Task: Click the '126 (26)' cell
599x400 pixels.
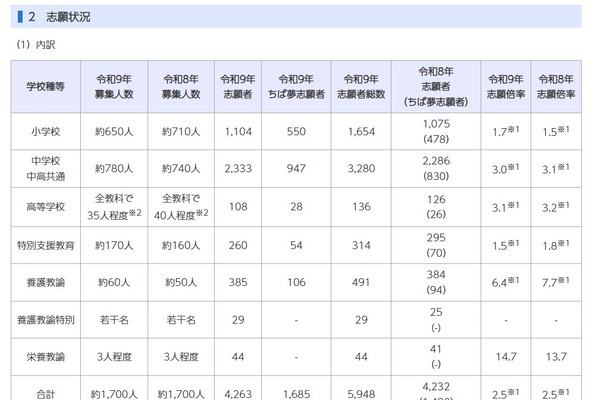Action: pos(436,207)
